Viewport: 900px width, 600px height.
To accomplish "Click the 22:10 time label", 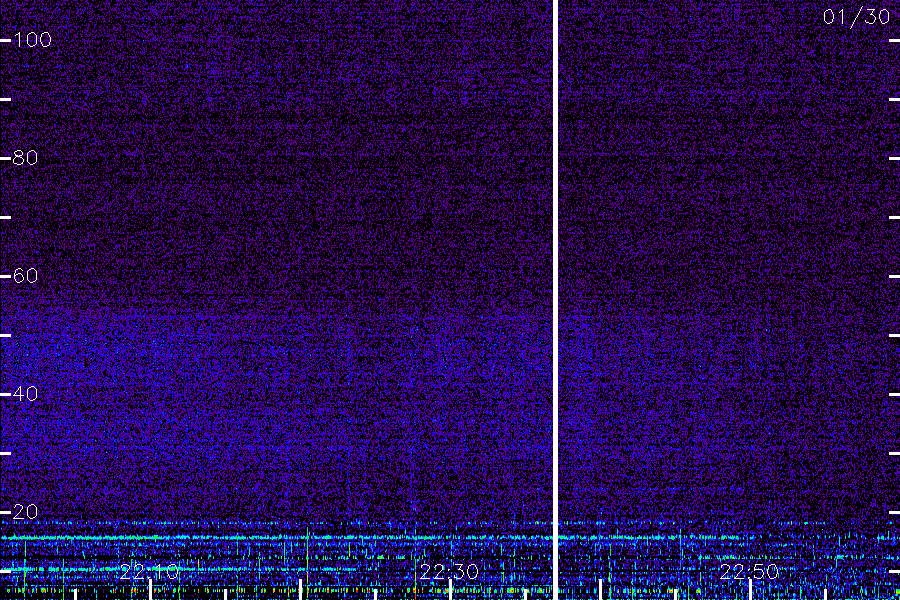I will (149, 572).
